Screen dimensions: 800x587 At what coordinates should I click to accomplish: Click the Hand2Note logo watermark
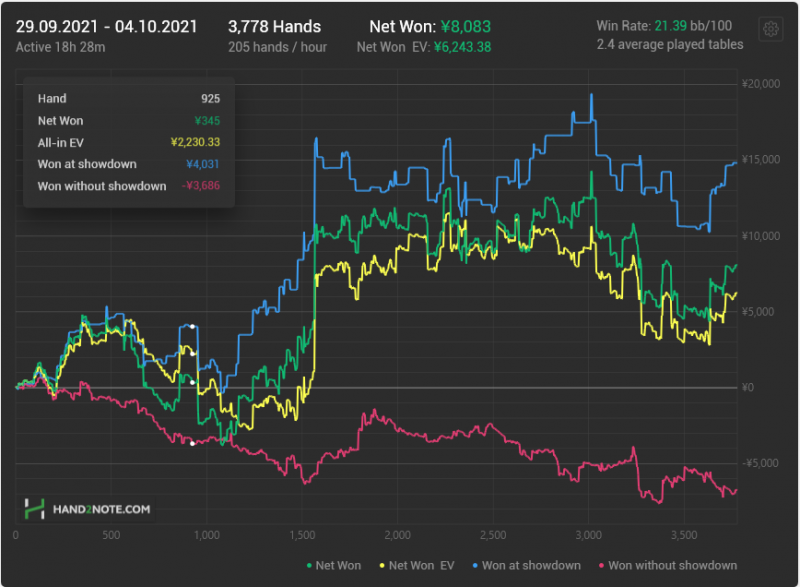tap(88, 509)
